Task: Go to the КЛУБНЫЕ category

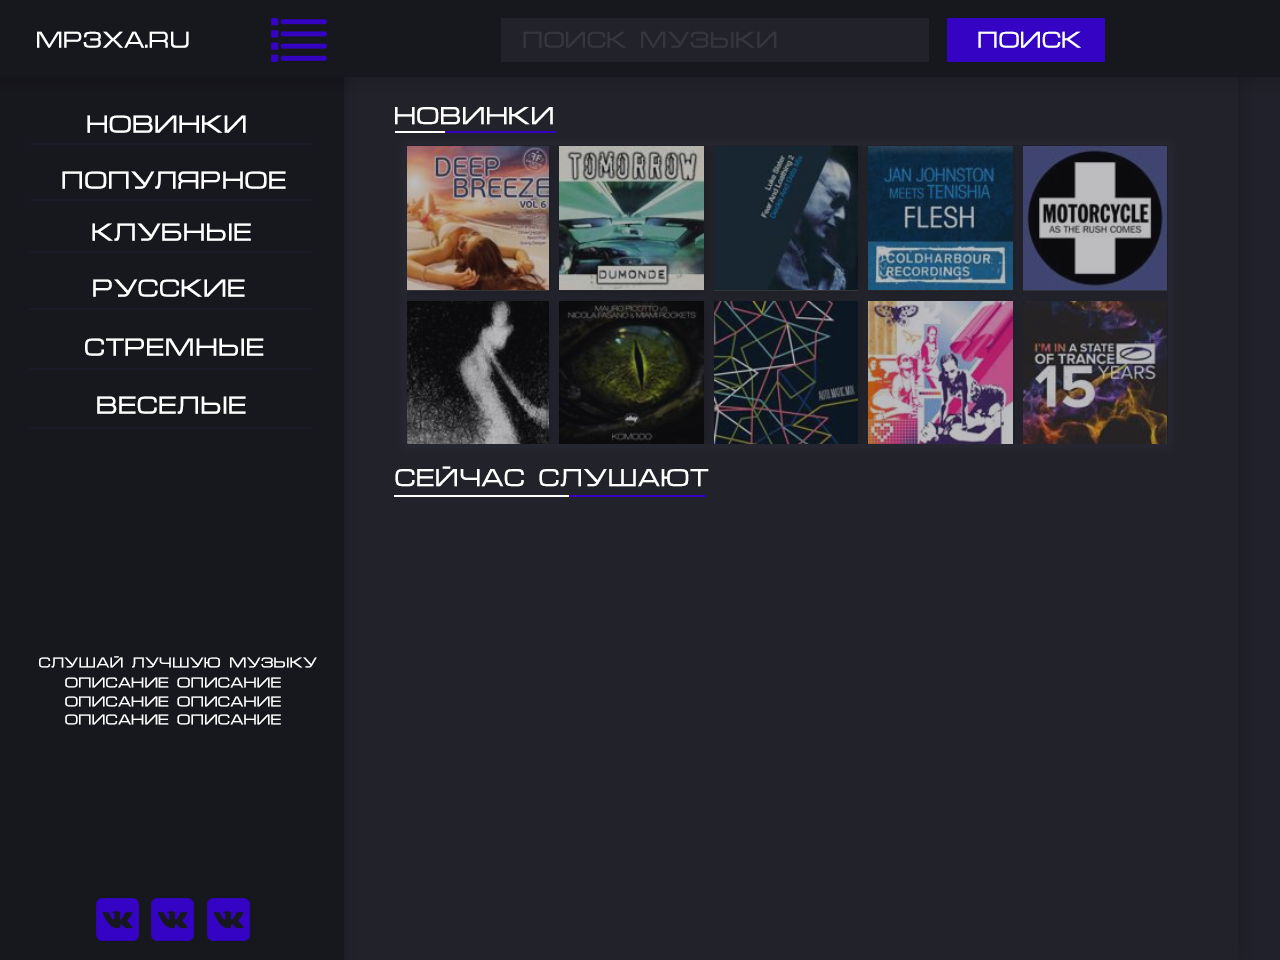Action: point(171,232)
